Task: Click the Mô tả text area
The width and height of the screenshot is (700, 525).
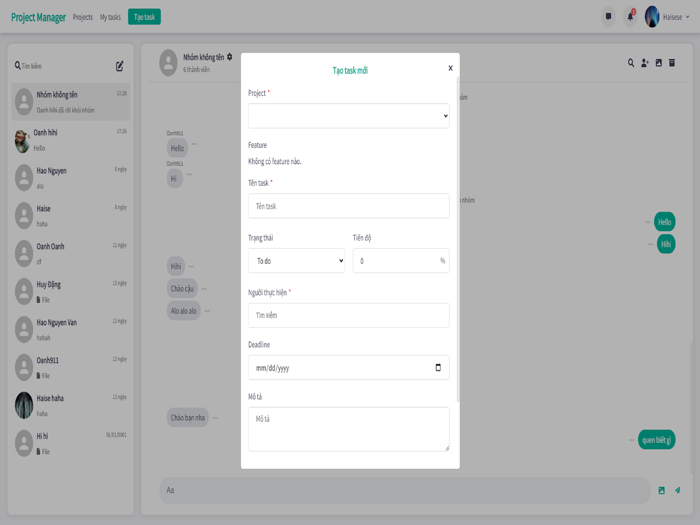Action: pyautogui.click(x=349, y=429)
